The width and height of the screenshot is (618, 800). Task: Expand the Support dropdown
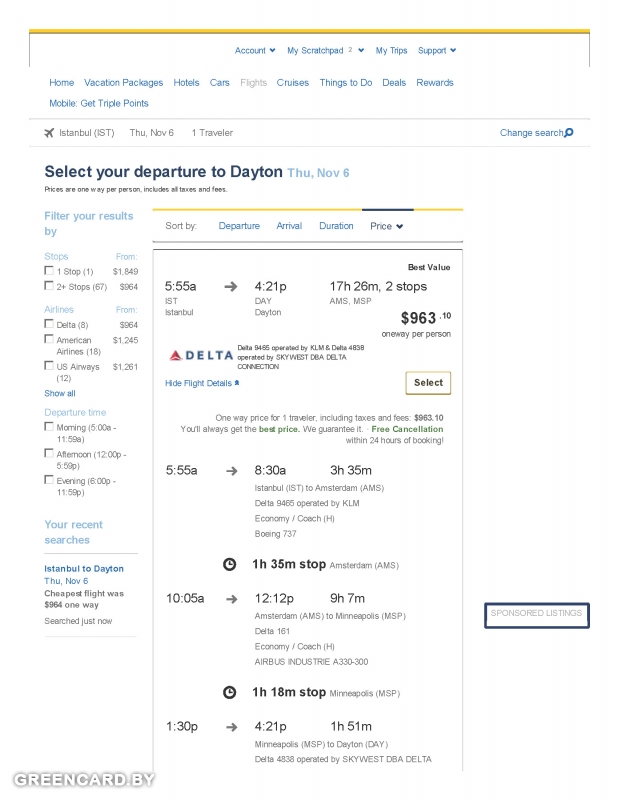point(437,51)
